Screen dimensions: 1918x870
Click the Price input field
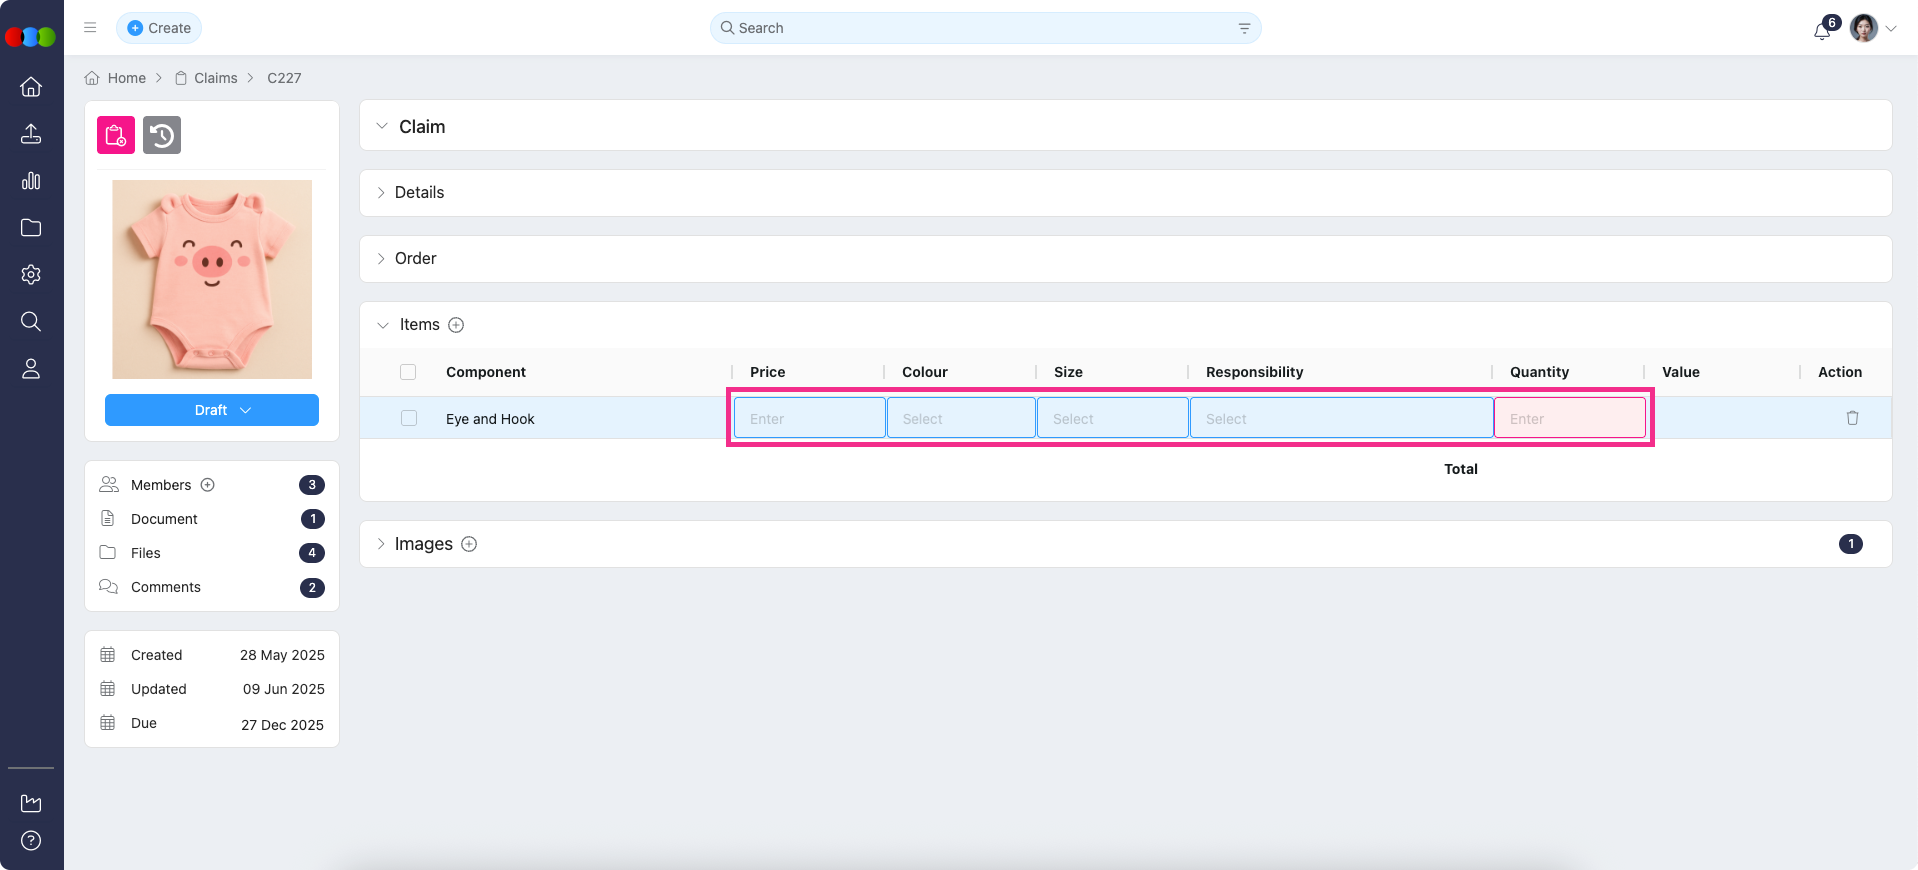(809, 418)
